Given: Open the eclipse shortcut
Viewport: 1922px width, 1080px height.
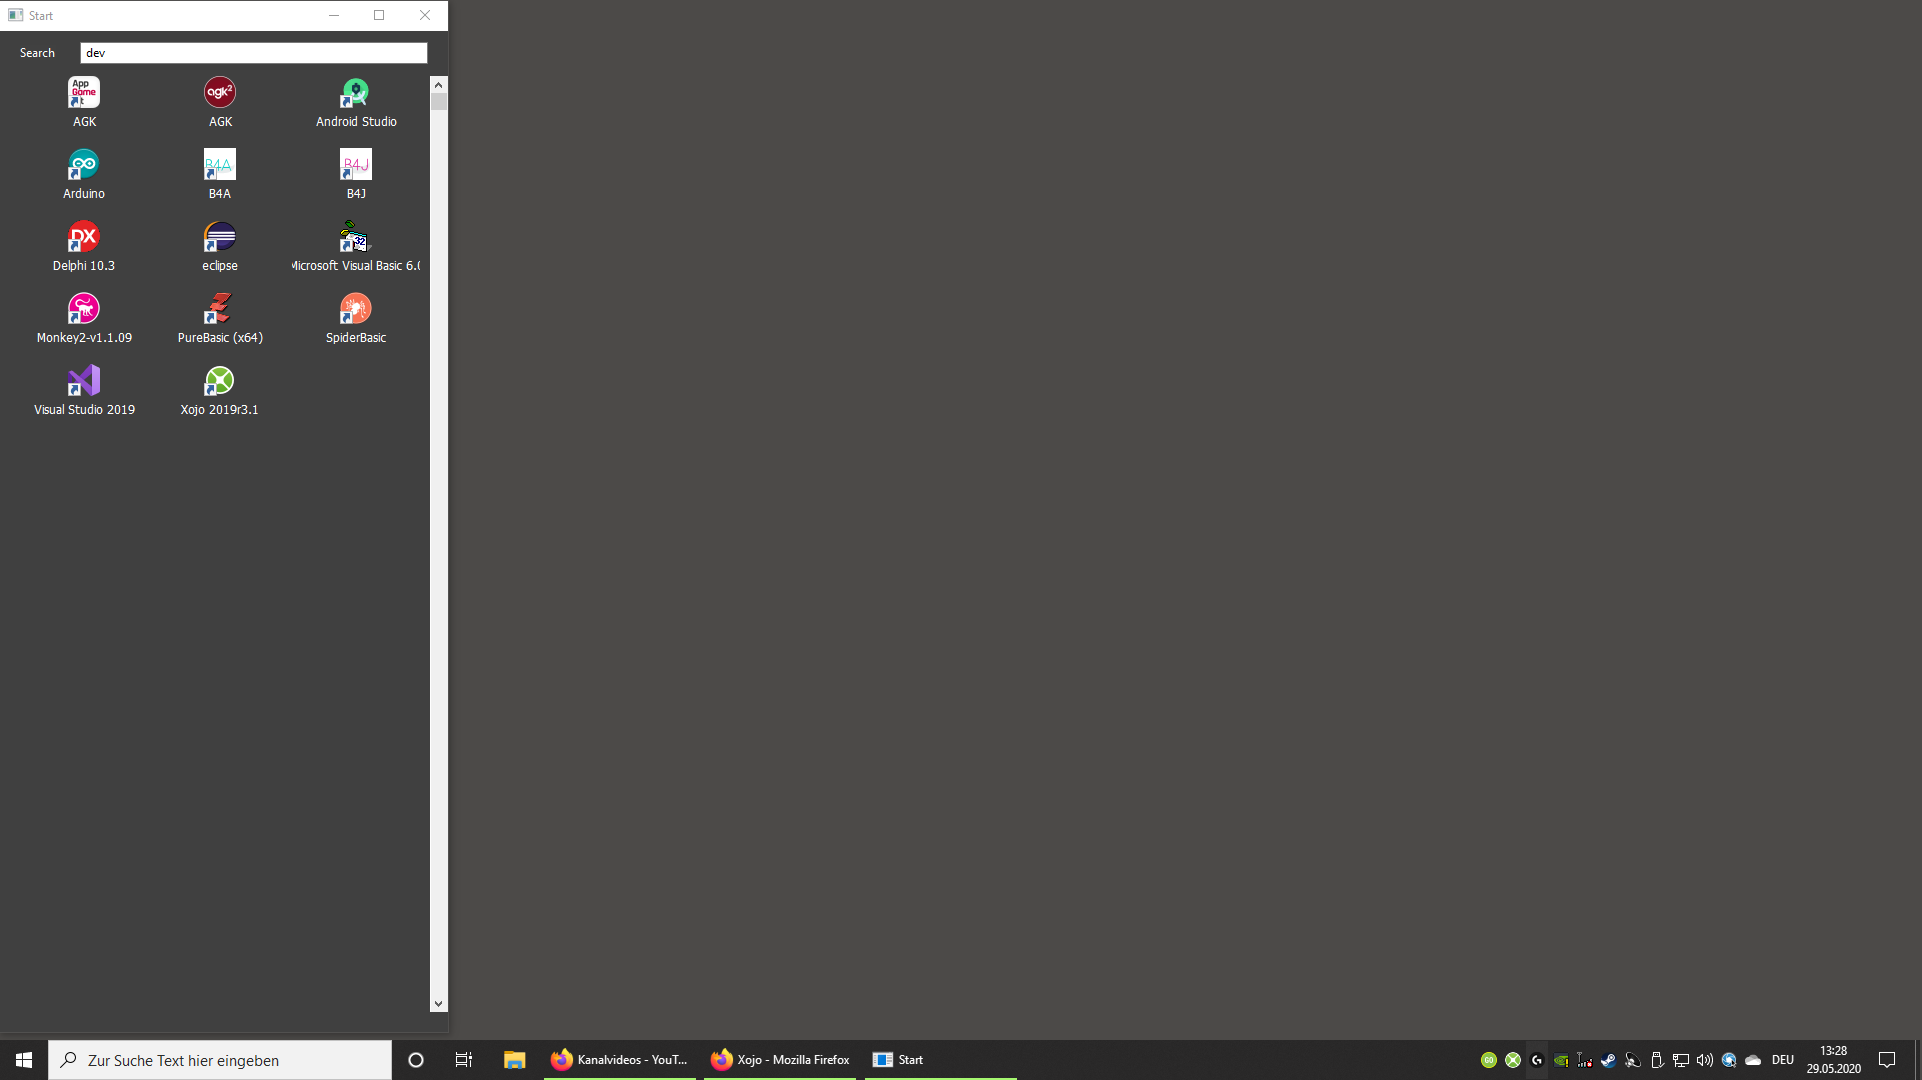Looking at the screenshot, I should coord(220,246).
